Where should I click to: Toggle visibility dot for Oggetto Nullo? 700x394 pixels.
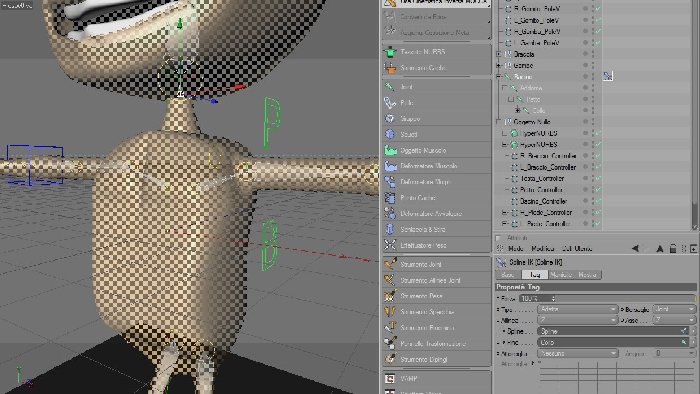point(585,122)
